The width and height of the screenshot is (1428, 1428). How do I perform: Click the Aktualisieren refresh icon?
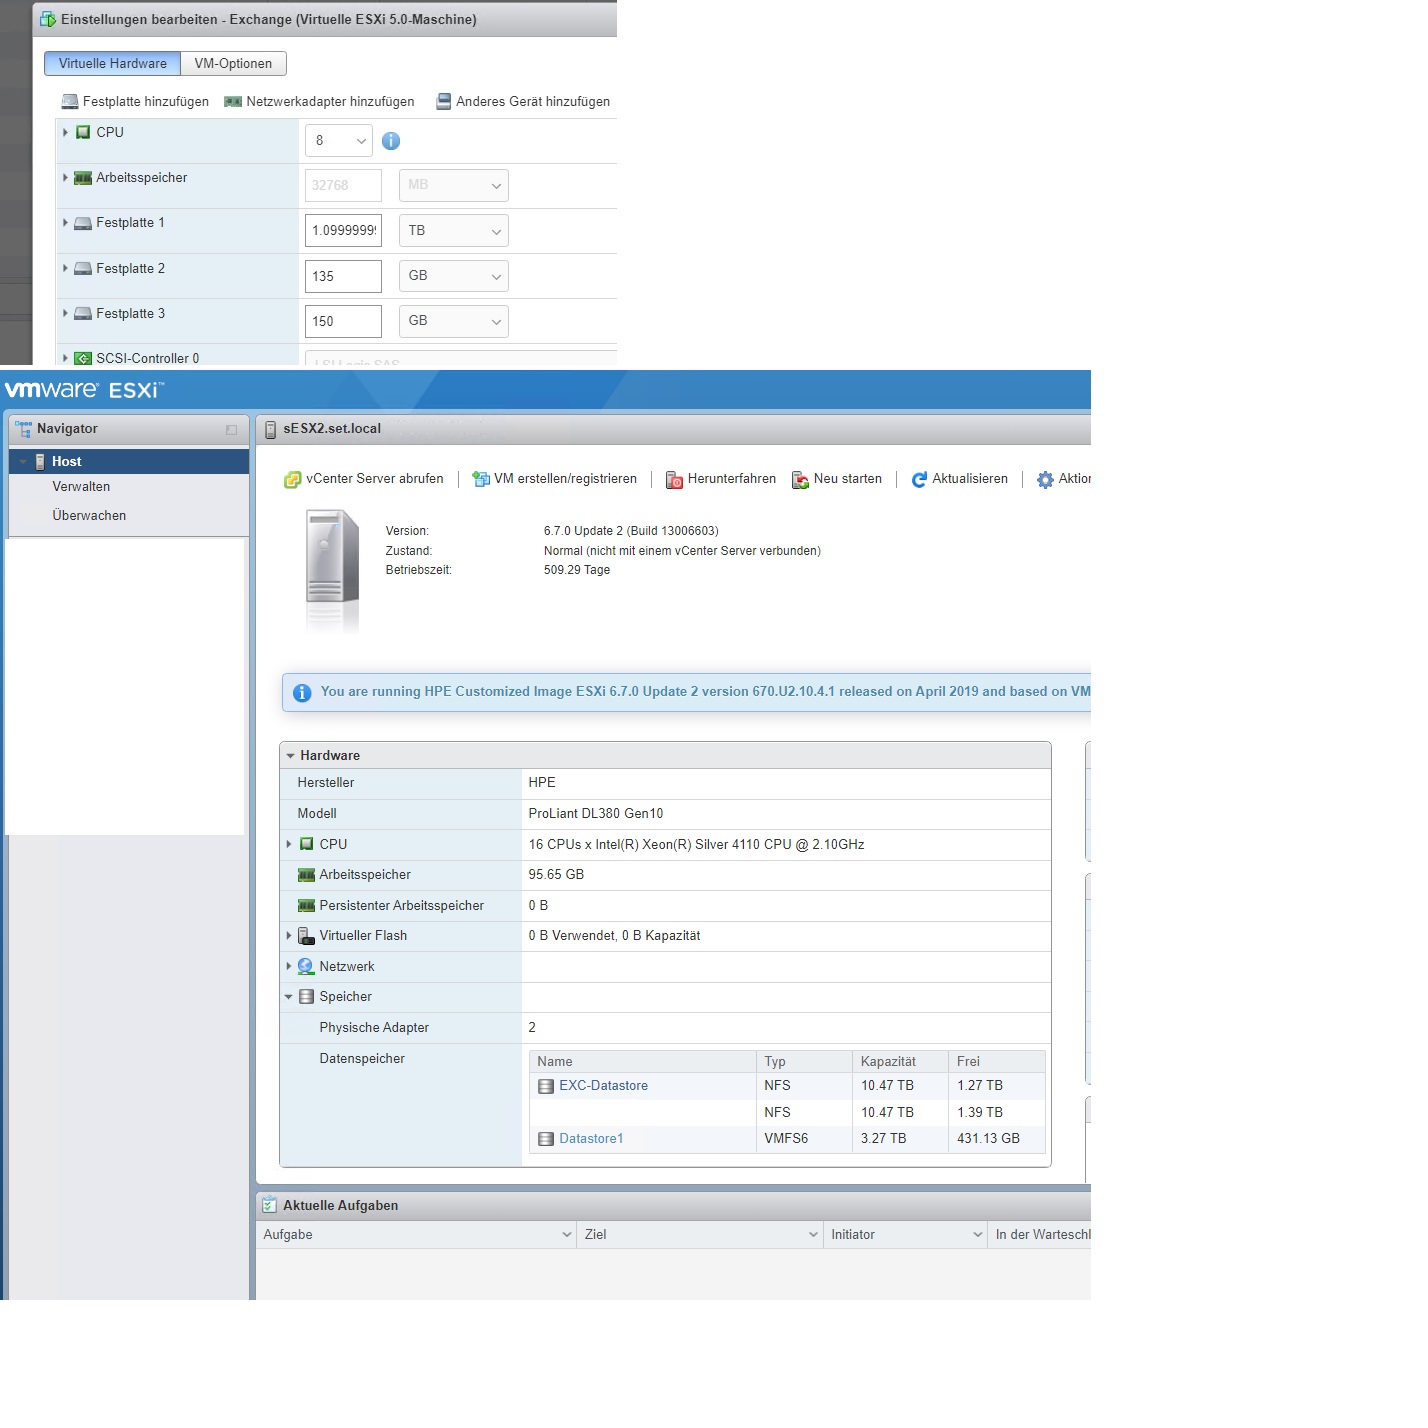919,480
